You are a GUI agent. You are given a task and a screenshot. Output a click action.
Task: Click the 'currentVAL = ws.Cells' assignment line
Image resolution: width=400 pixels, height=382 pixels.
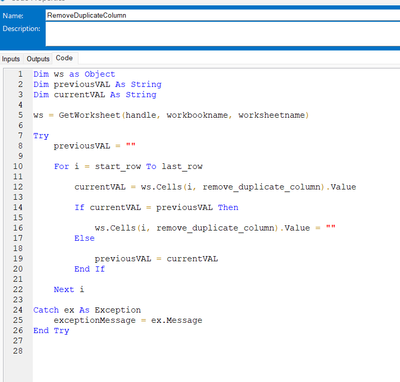[x=215, y=187]
